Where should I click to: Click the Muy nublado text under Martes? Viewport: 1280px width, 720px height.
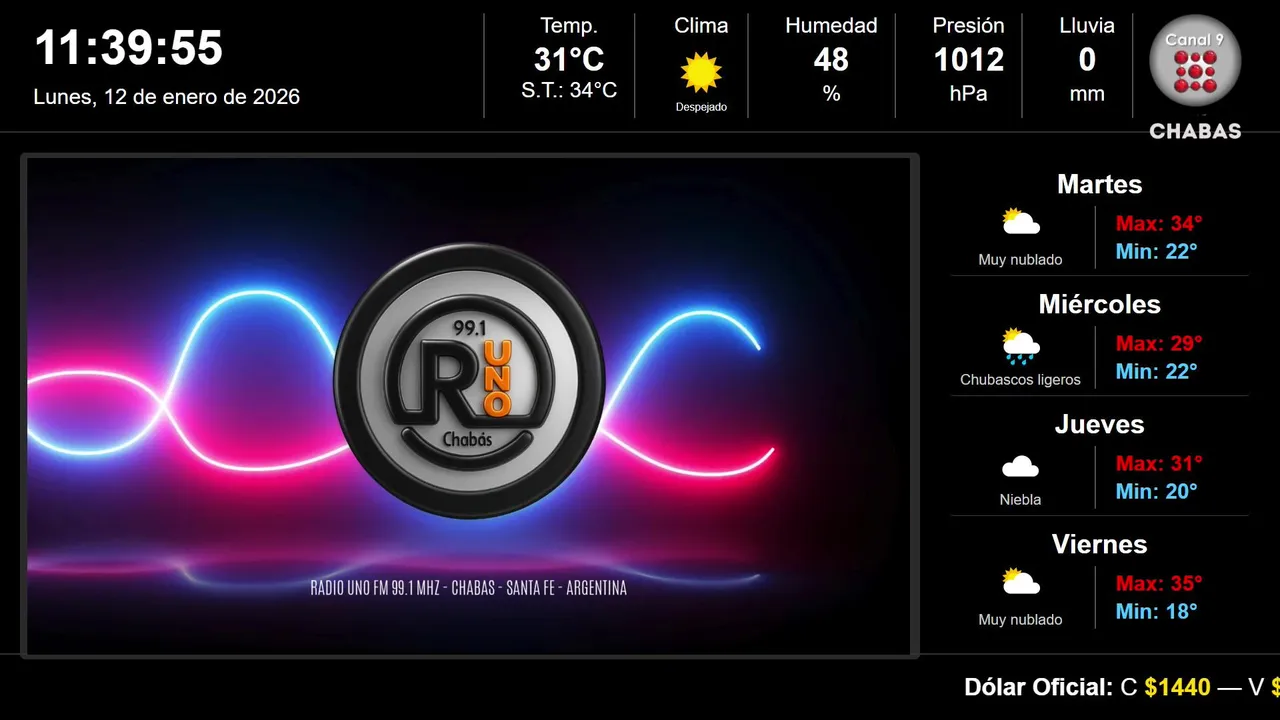pyautogui.click(x=1020, y=260)
